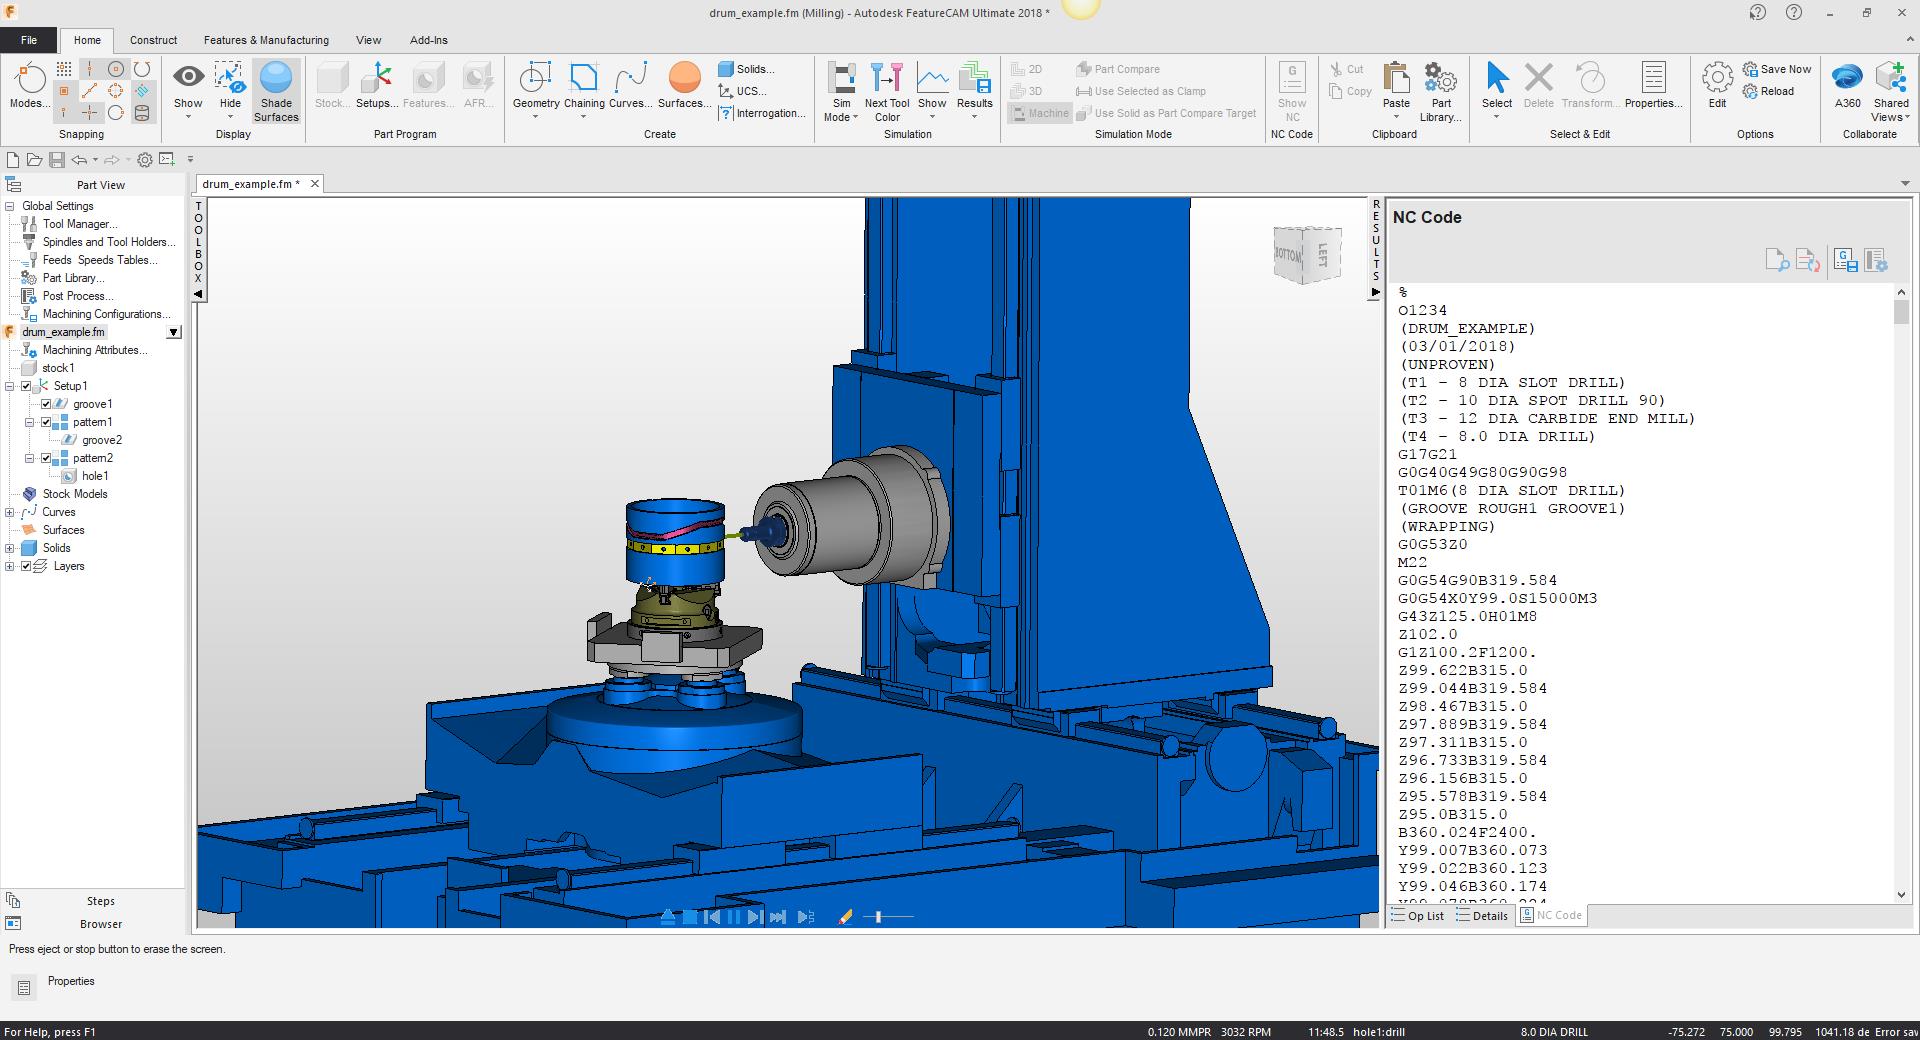Open the Browser panel
Viewport: 1920px width, 1040px height.
click(x=100, y=924)
